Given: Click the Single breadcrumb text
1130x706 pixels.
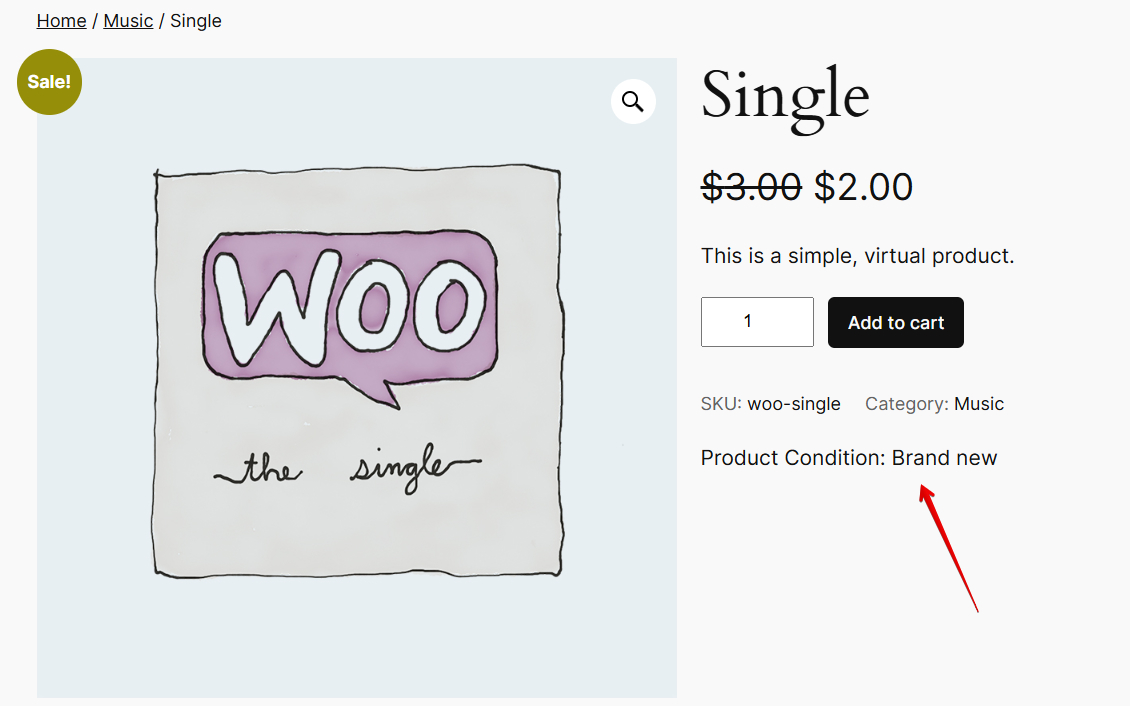Looking at the screenshot, I should coord(196,20).
